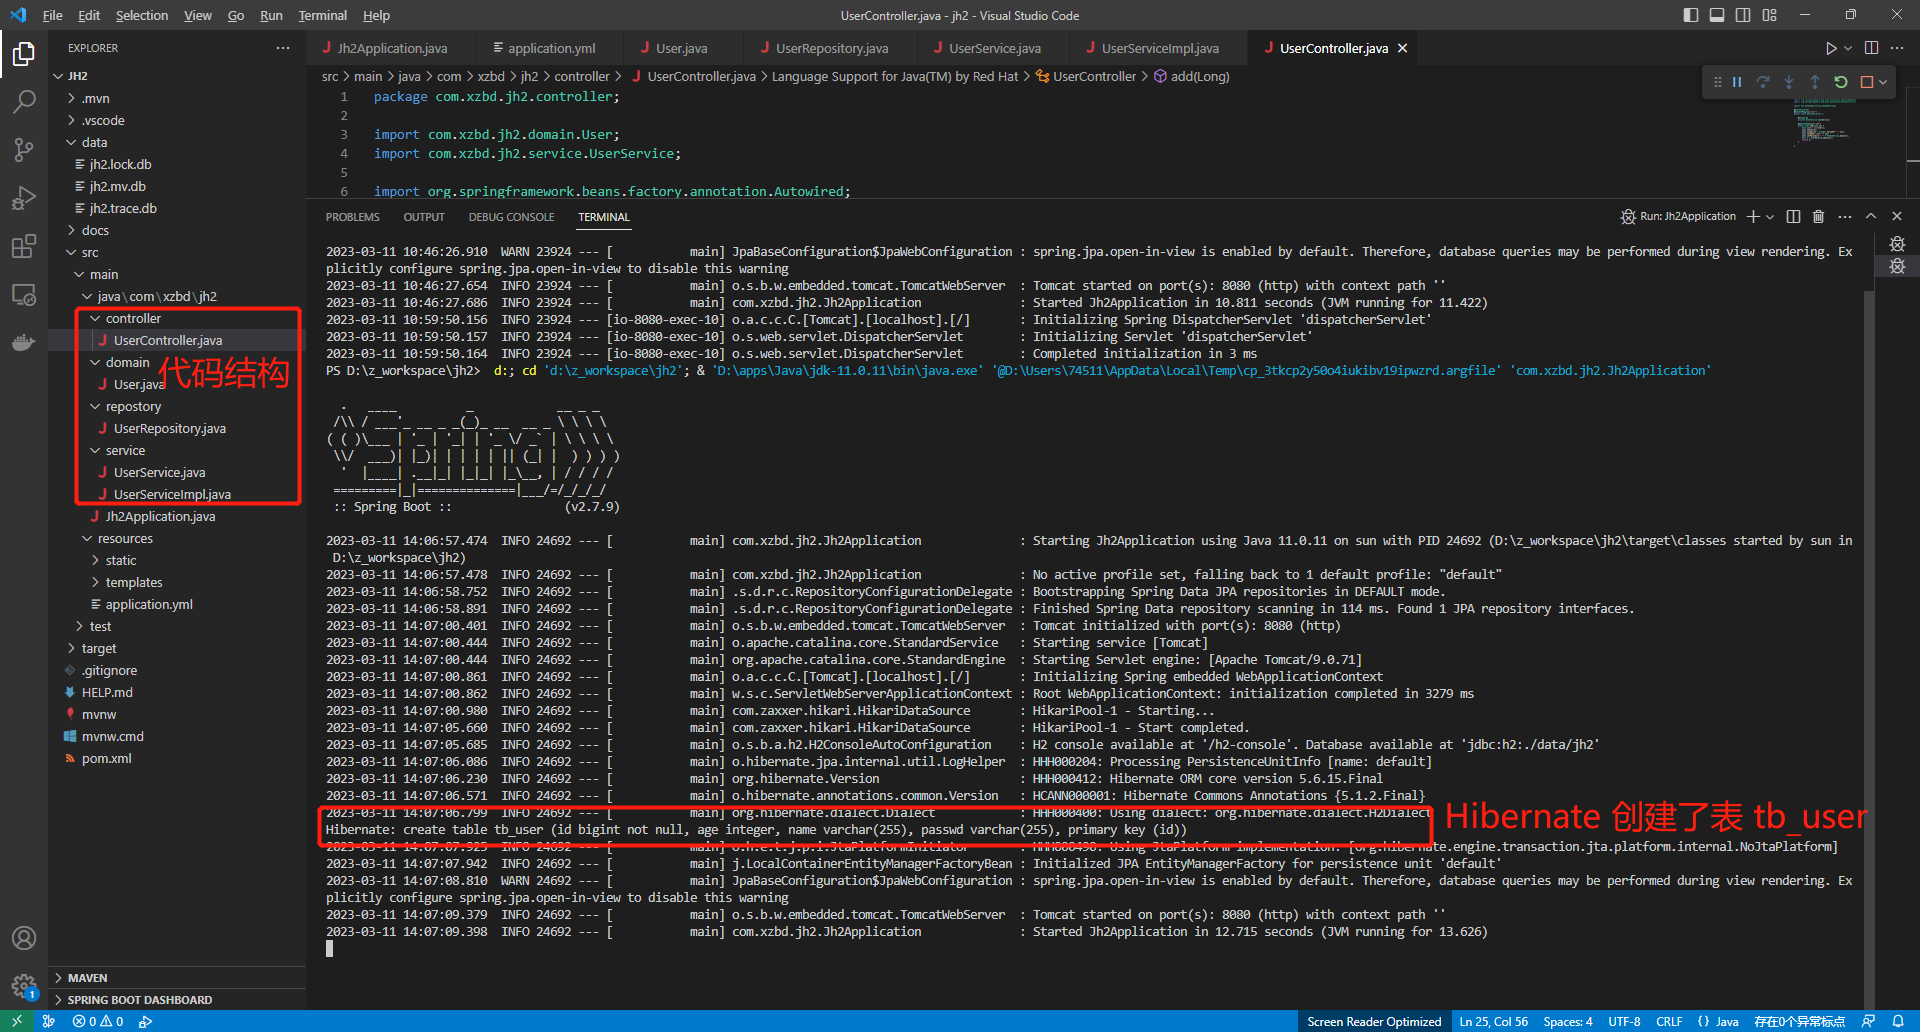Toggle Screen Reader Optimized status item
This screenshot has height=1032, width=1920.
tap(1374, 1021)
